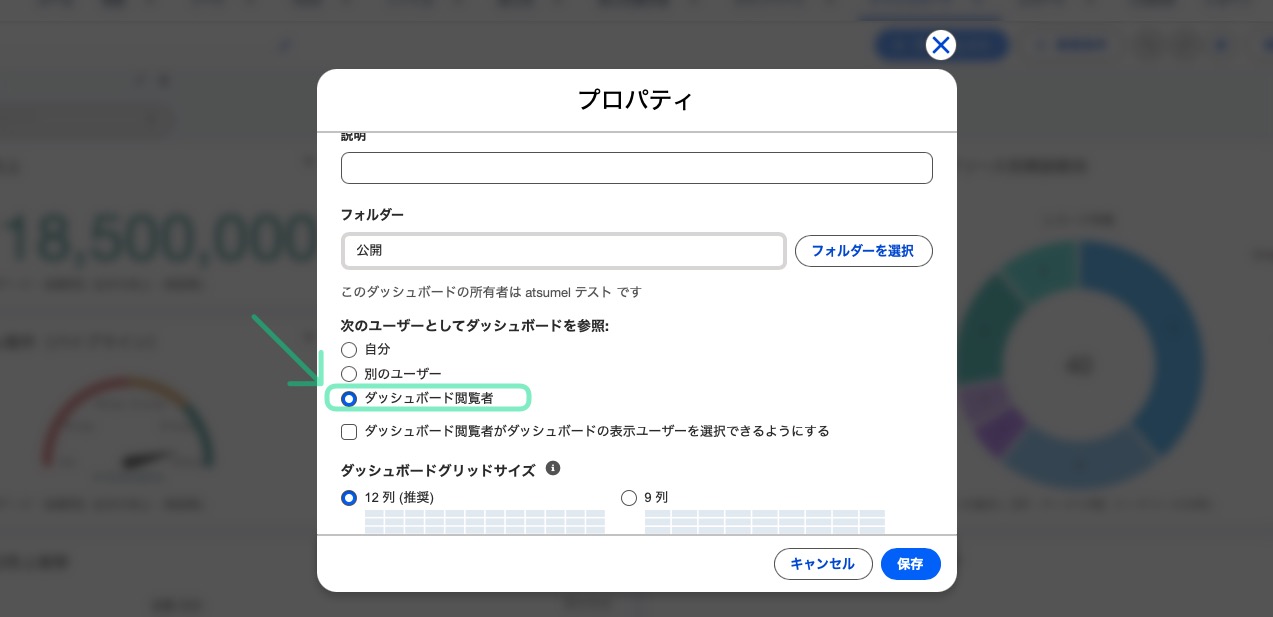Click the フォルダー label

click(x=372, y=215)
